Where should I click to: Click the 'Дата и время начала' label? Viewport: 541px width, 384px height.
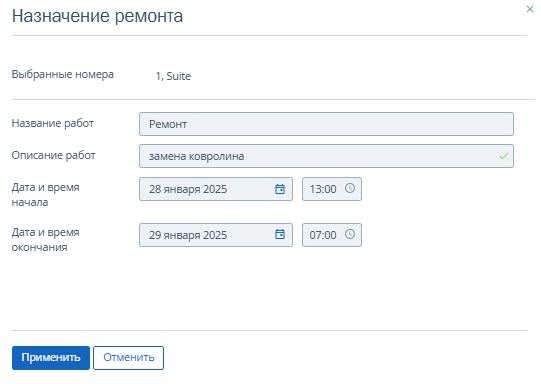[x=46, y=195]
